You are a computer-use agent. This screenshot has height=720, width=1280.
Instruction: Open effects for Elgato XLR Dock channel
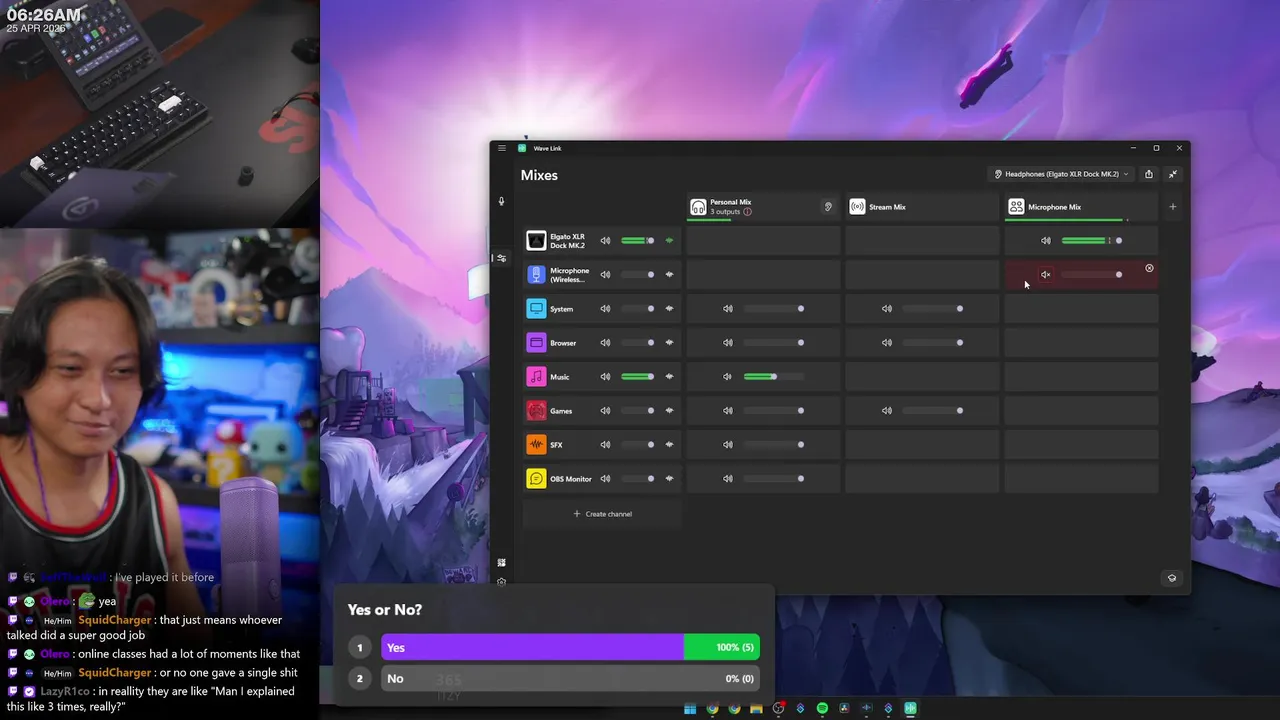(669, 241)
